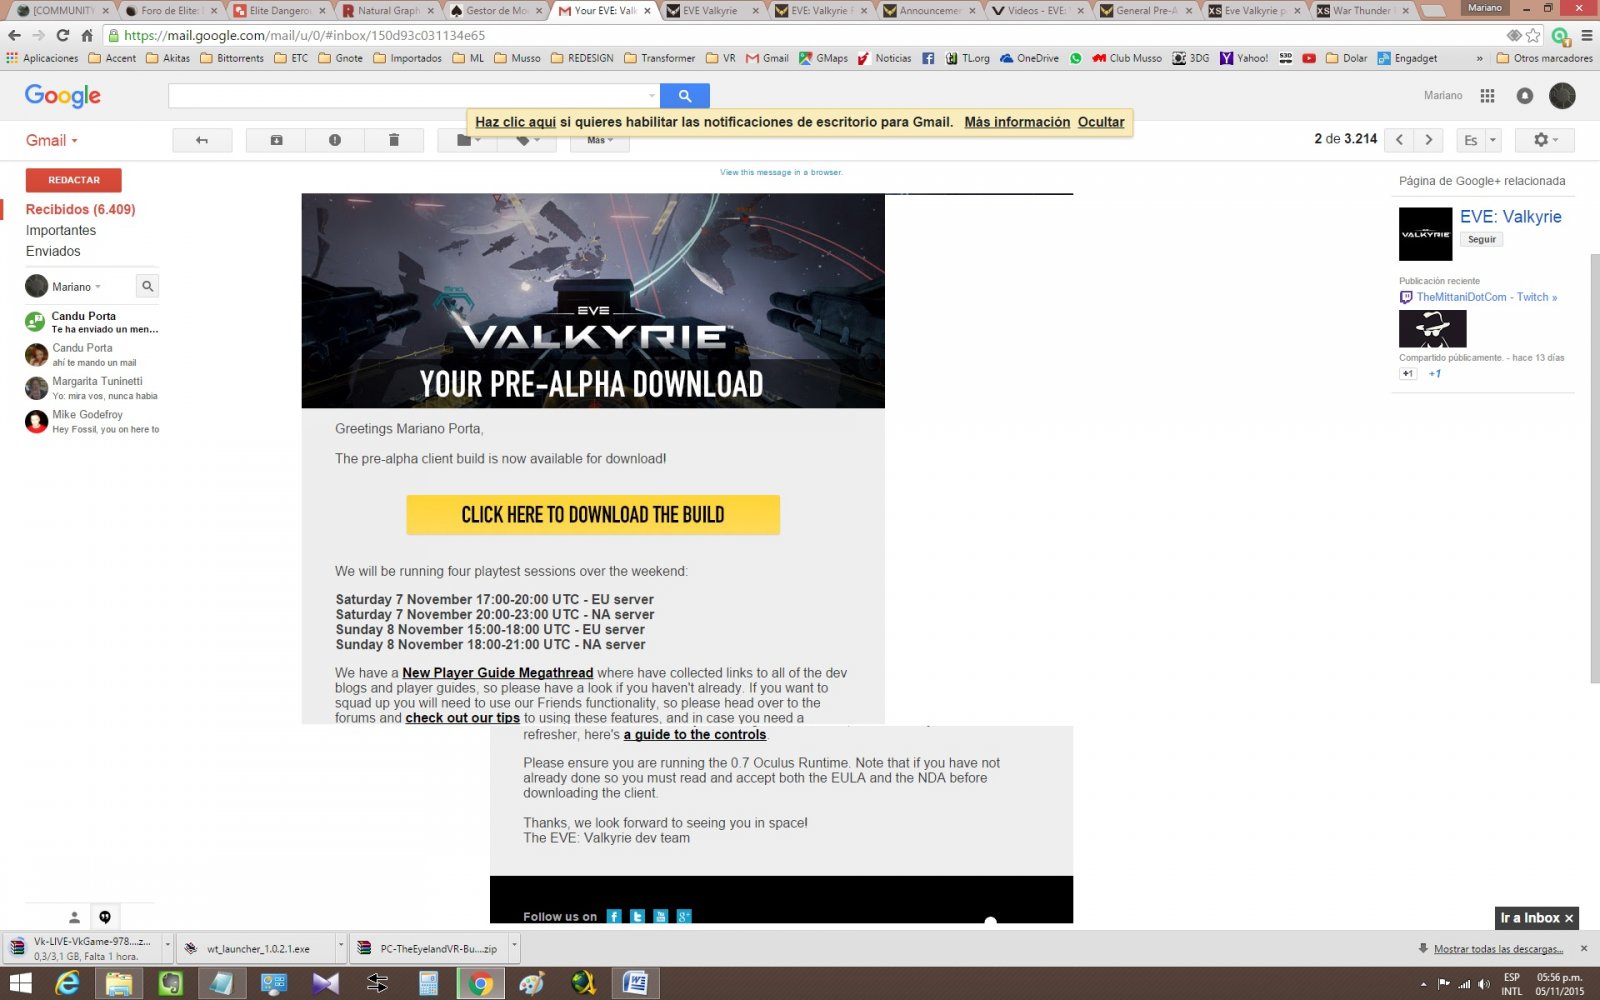Open the Importantes folder
Screen dimensions: 1600x1000
tap(61, 230)
